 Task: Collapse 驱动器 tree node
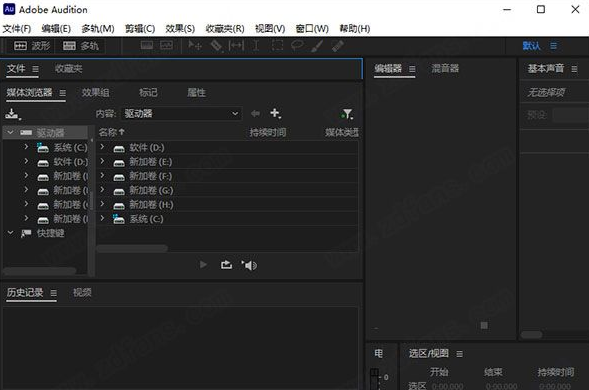pyautogui.click(x=11, y=132)
